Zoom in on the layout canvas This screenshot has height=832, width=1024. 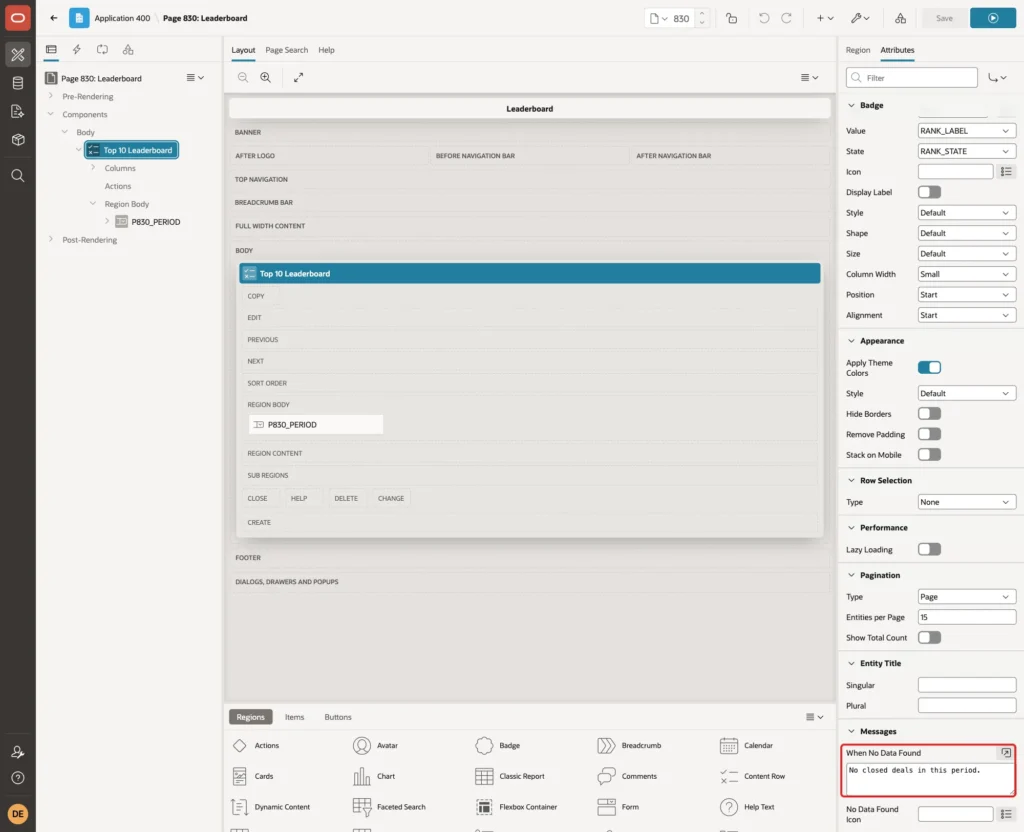(266, 77)
